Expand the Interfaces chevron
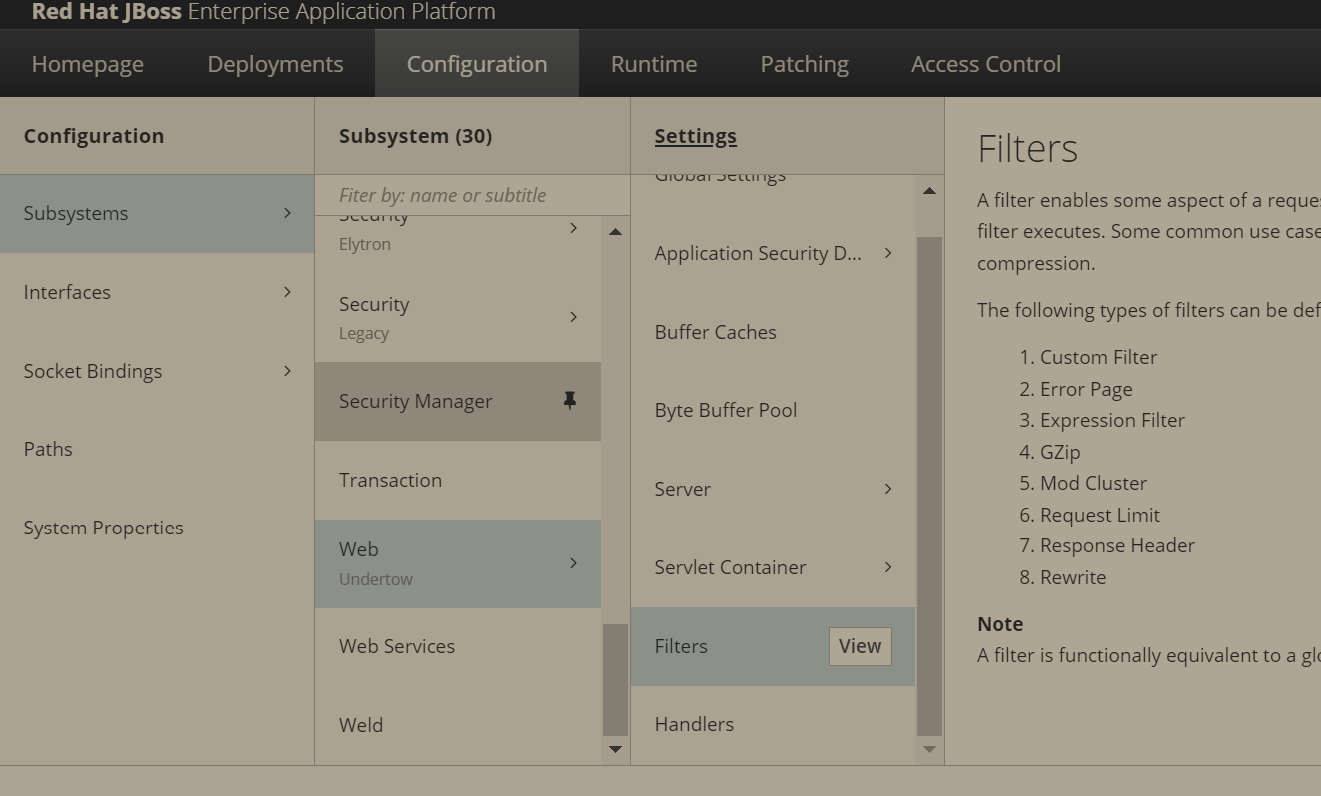This screenshot has height=796, width=1321. click(x=287, y=292)
